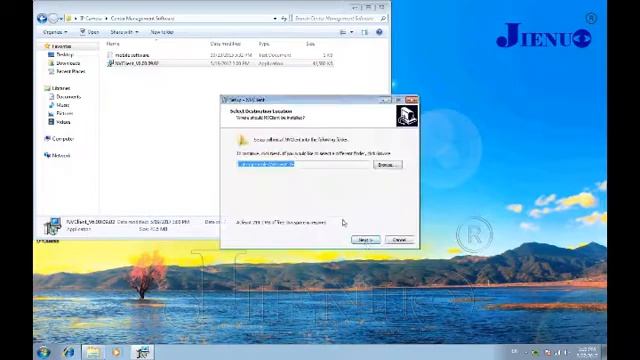640x360 pixels.
Task: Click the red Action Center flag tray icon
Action: click(x=547, y=352)
